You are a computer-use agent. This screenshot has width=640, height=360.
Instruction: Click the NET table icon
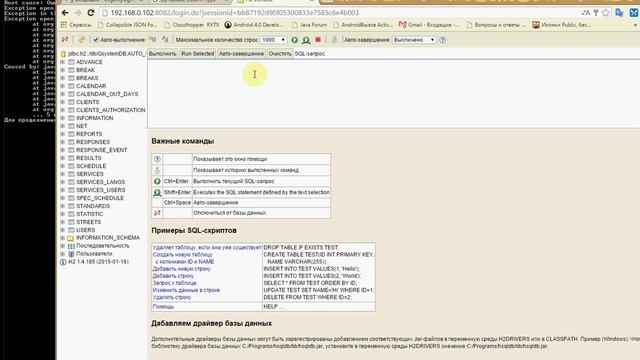(71, 126)
